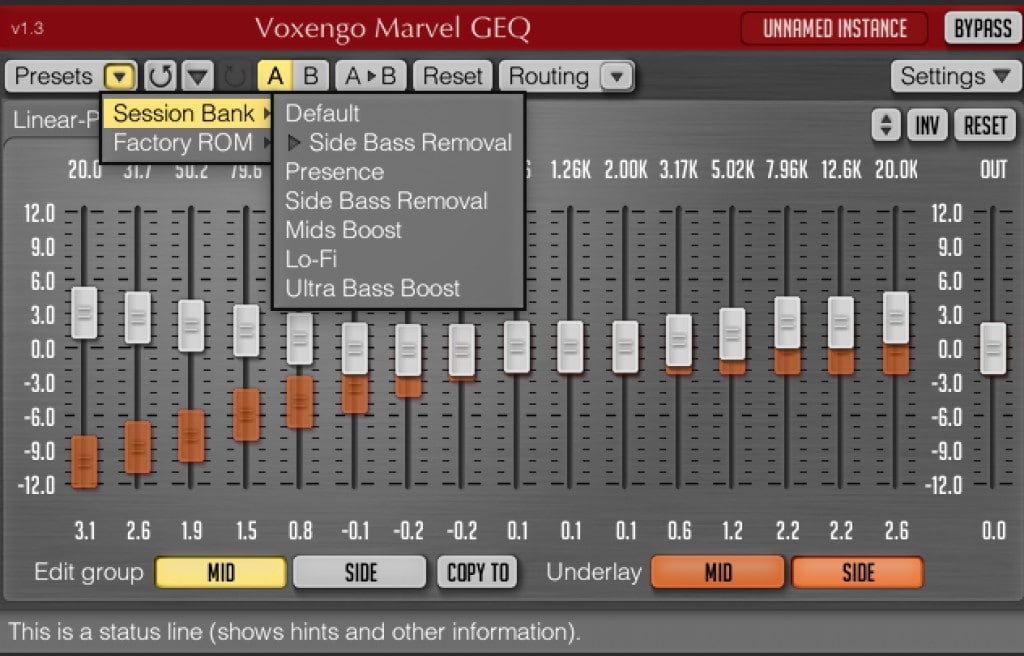Open the Presets dropdown arrow
Image resolution: width=1024 pixels, height=656 pixels.
(x=120, y=76)
